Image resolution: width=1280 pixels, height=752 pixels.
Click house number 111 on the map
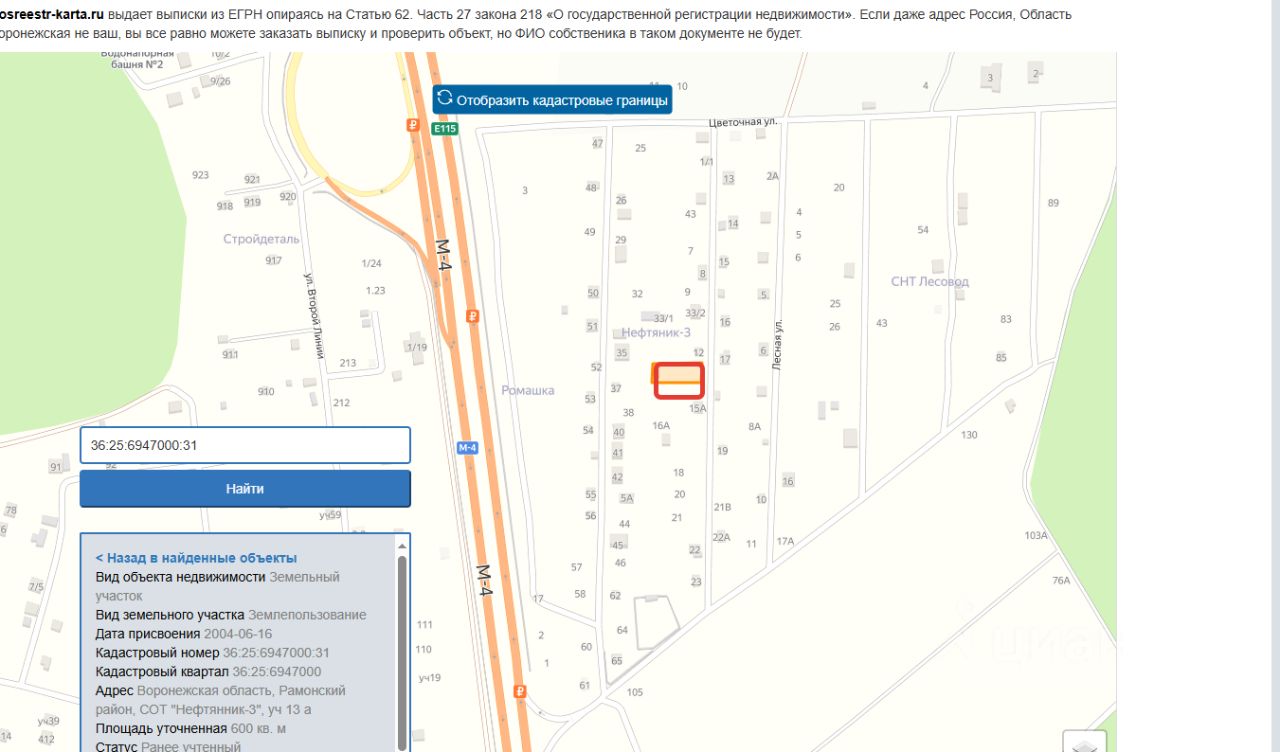coord(424,624)
